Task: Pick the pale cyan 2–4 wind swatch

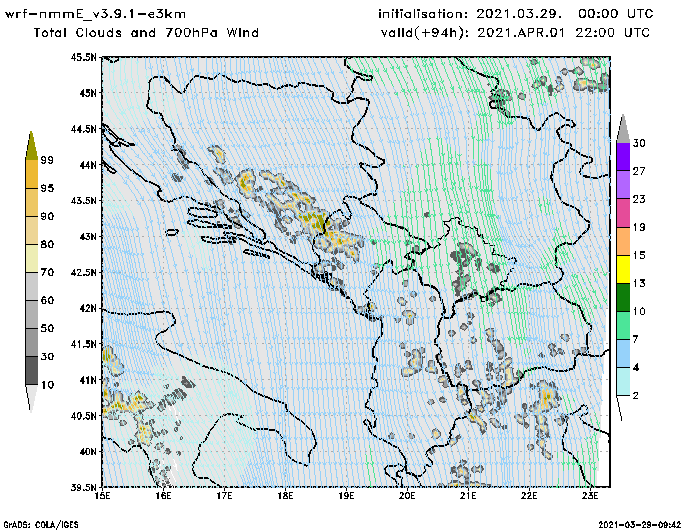Action: pos(623,381)
